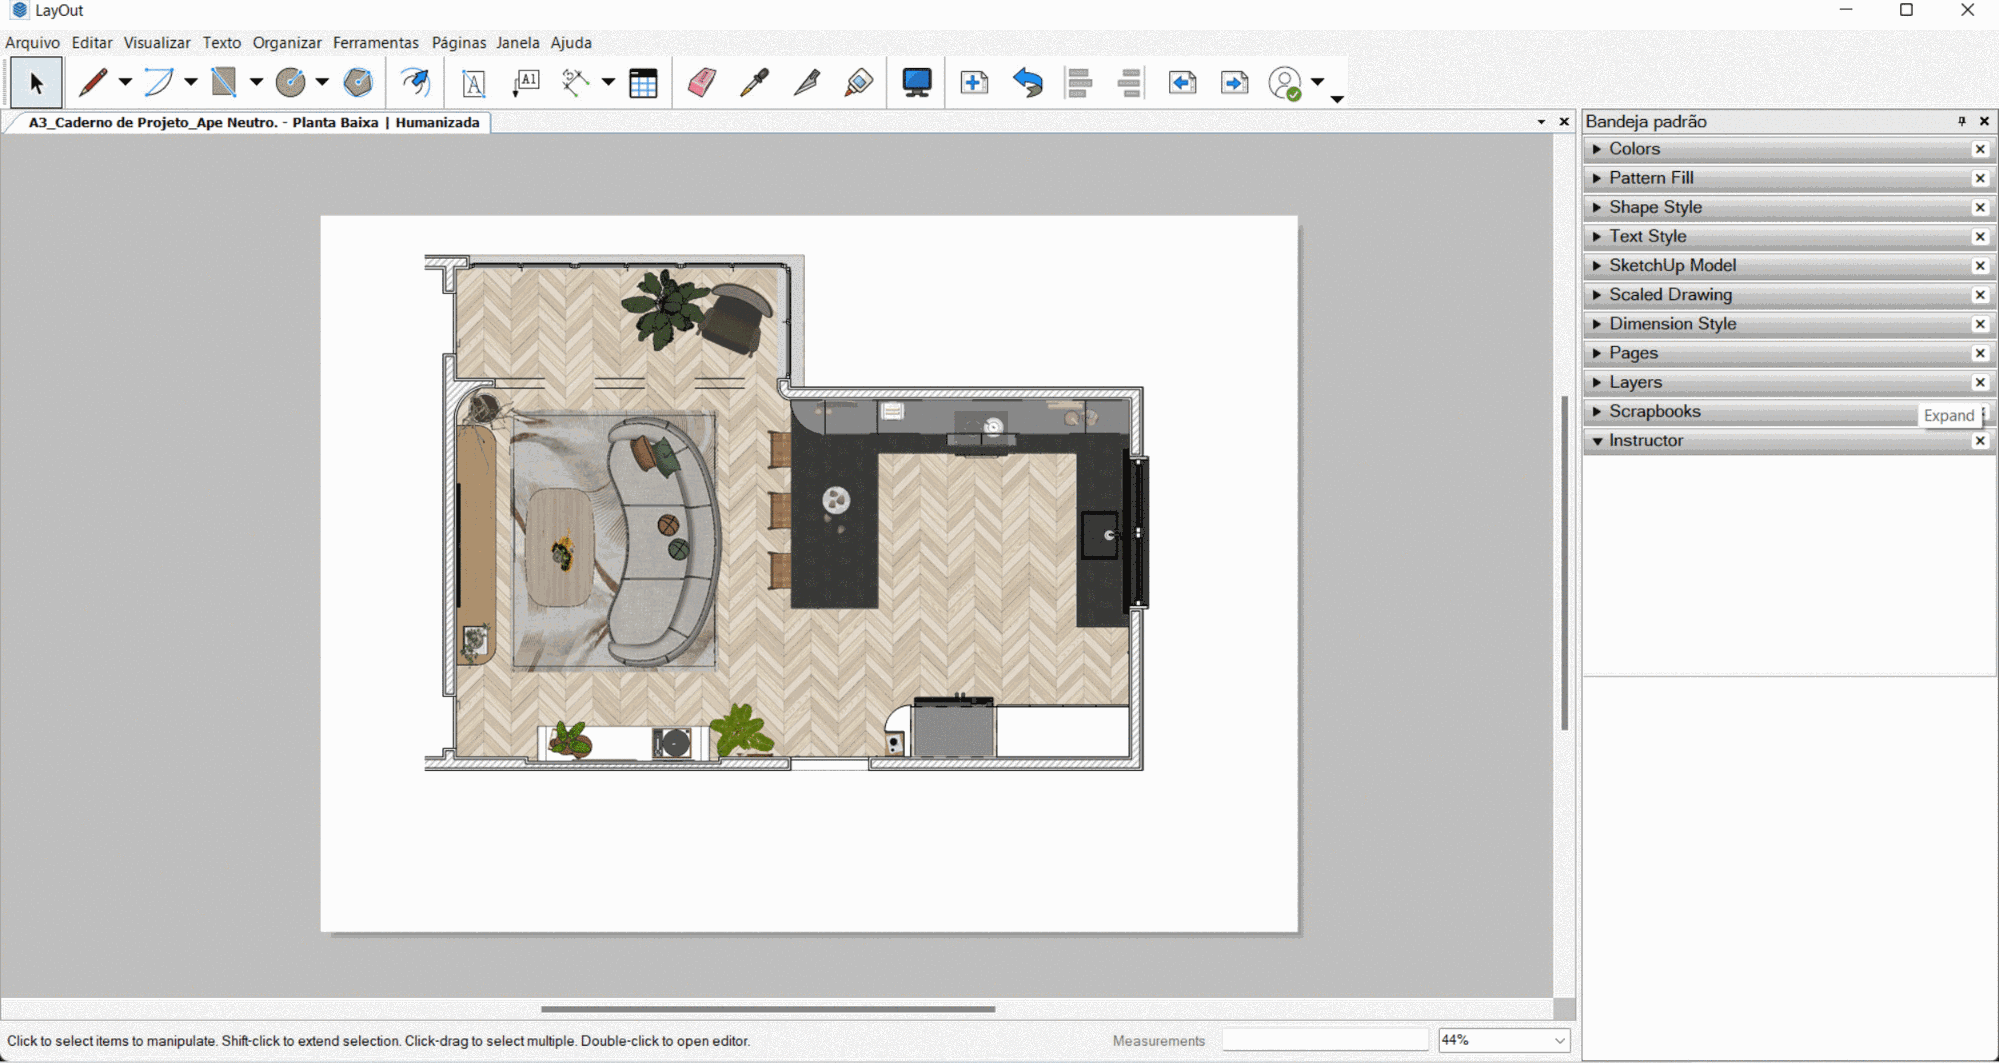The width and height of the screenshot is (1999, 1063).
Task: Open the Arquivo menu
Action: pyautogui.click(x=32, y=42)
